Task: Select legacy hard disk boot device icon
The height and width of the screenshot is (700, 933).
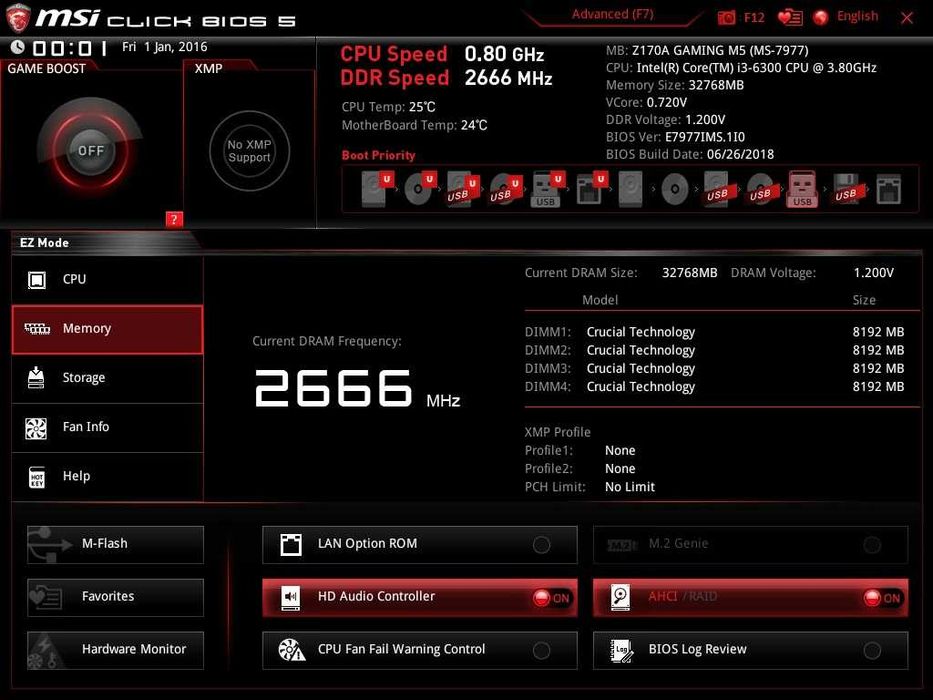Action: tap(631, 189)
